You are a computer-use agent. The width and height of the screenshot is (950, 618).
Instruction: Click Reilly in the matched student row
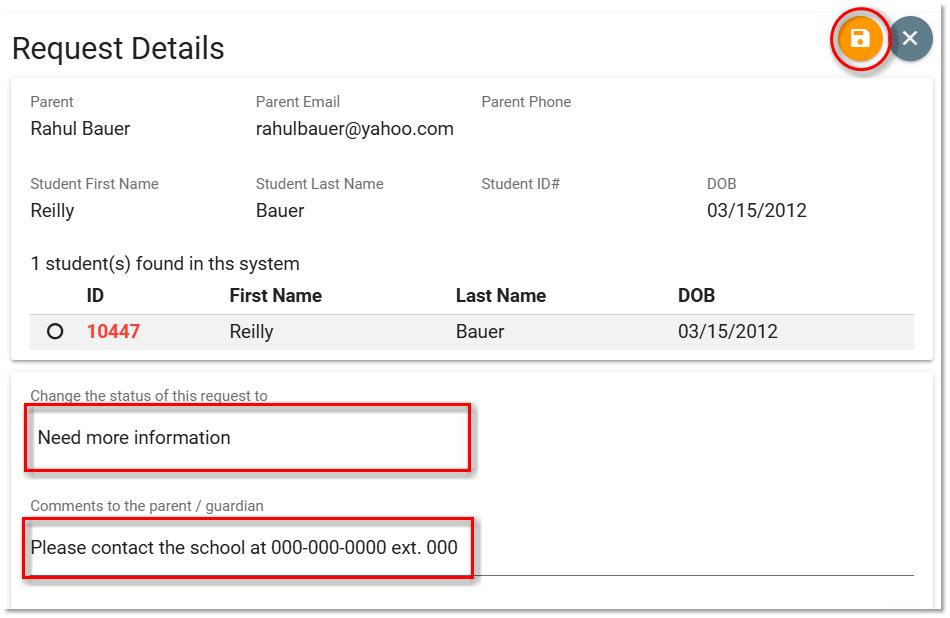coord(251,331)
